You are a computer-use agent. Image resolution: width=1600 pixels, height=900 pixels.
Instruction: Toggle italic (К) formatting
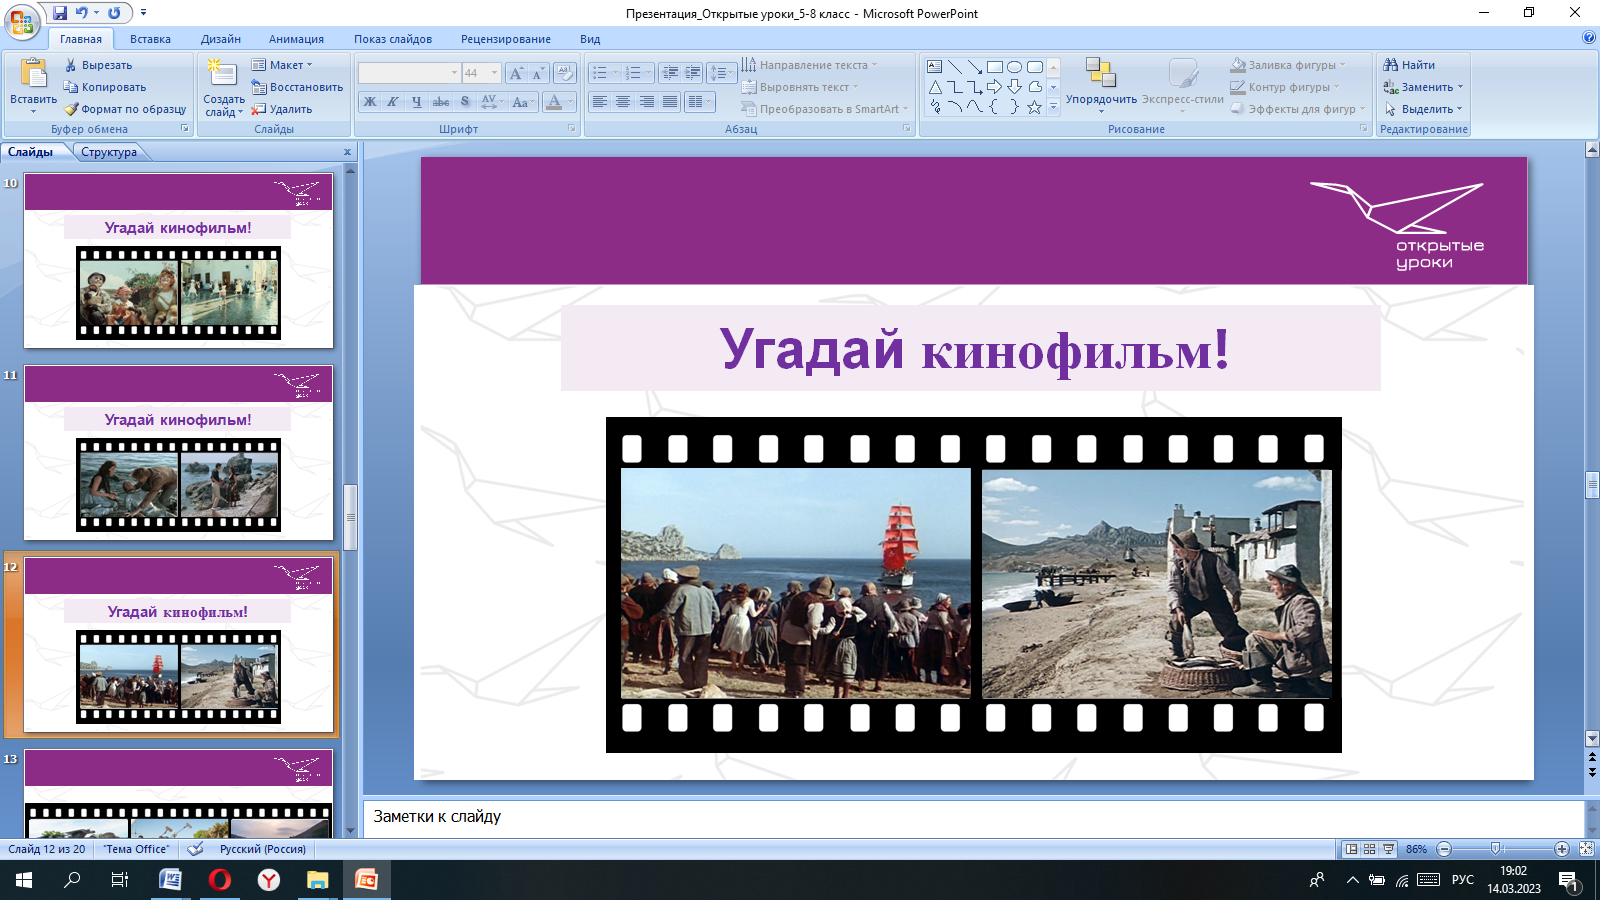click(x=393, y=102)
